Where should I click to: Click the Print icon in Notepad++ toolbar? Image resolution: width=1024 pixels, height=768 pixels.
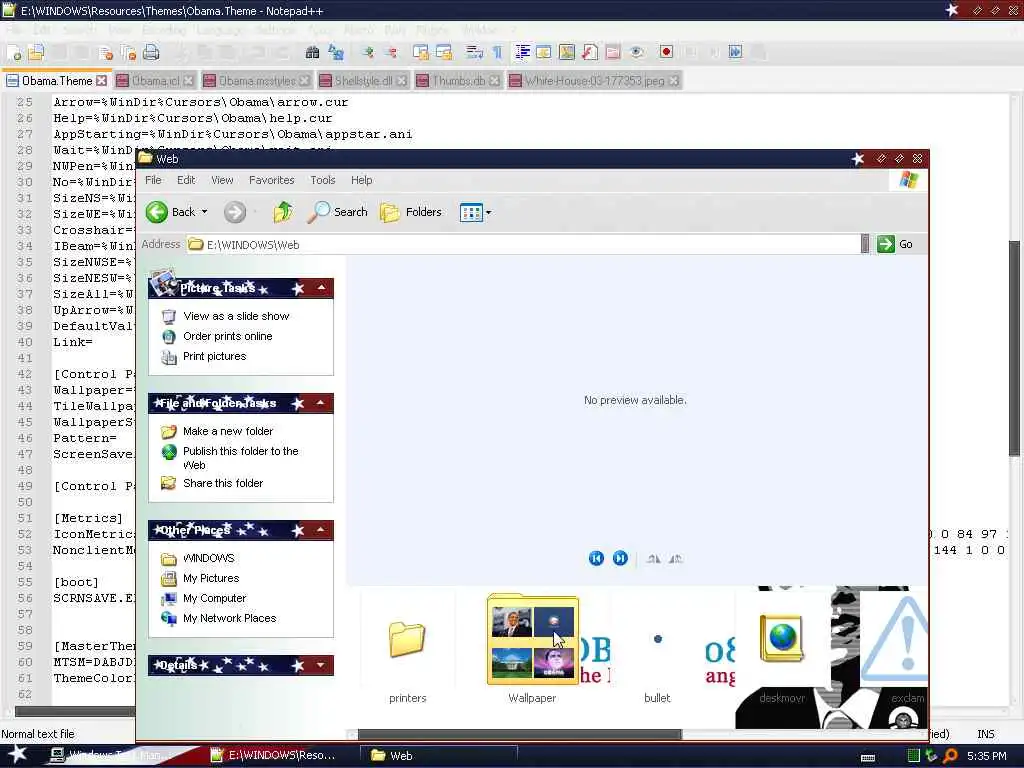click(x=151, y=52)
